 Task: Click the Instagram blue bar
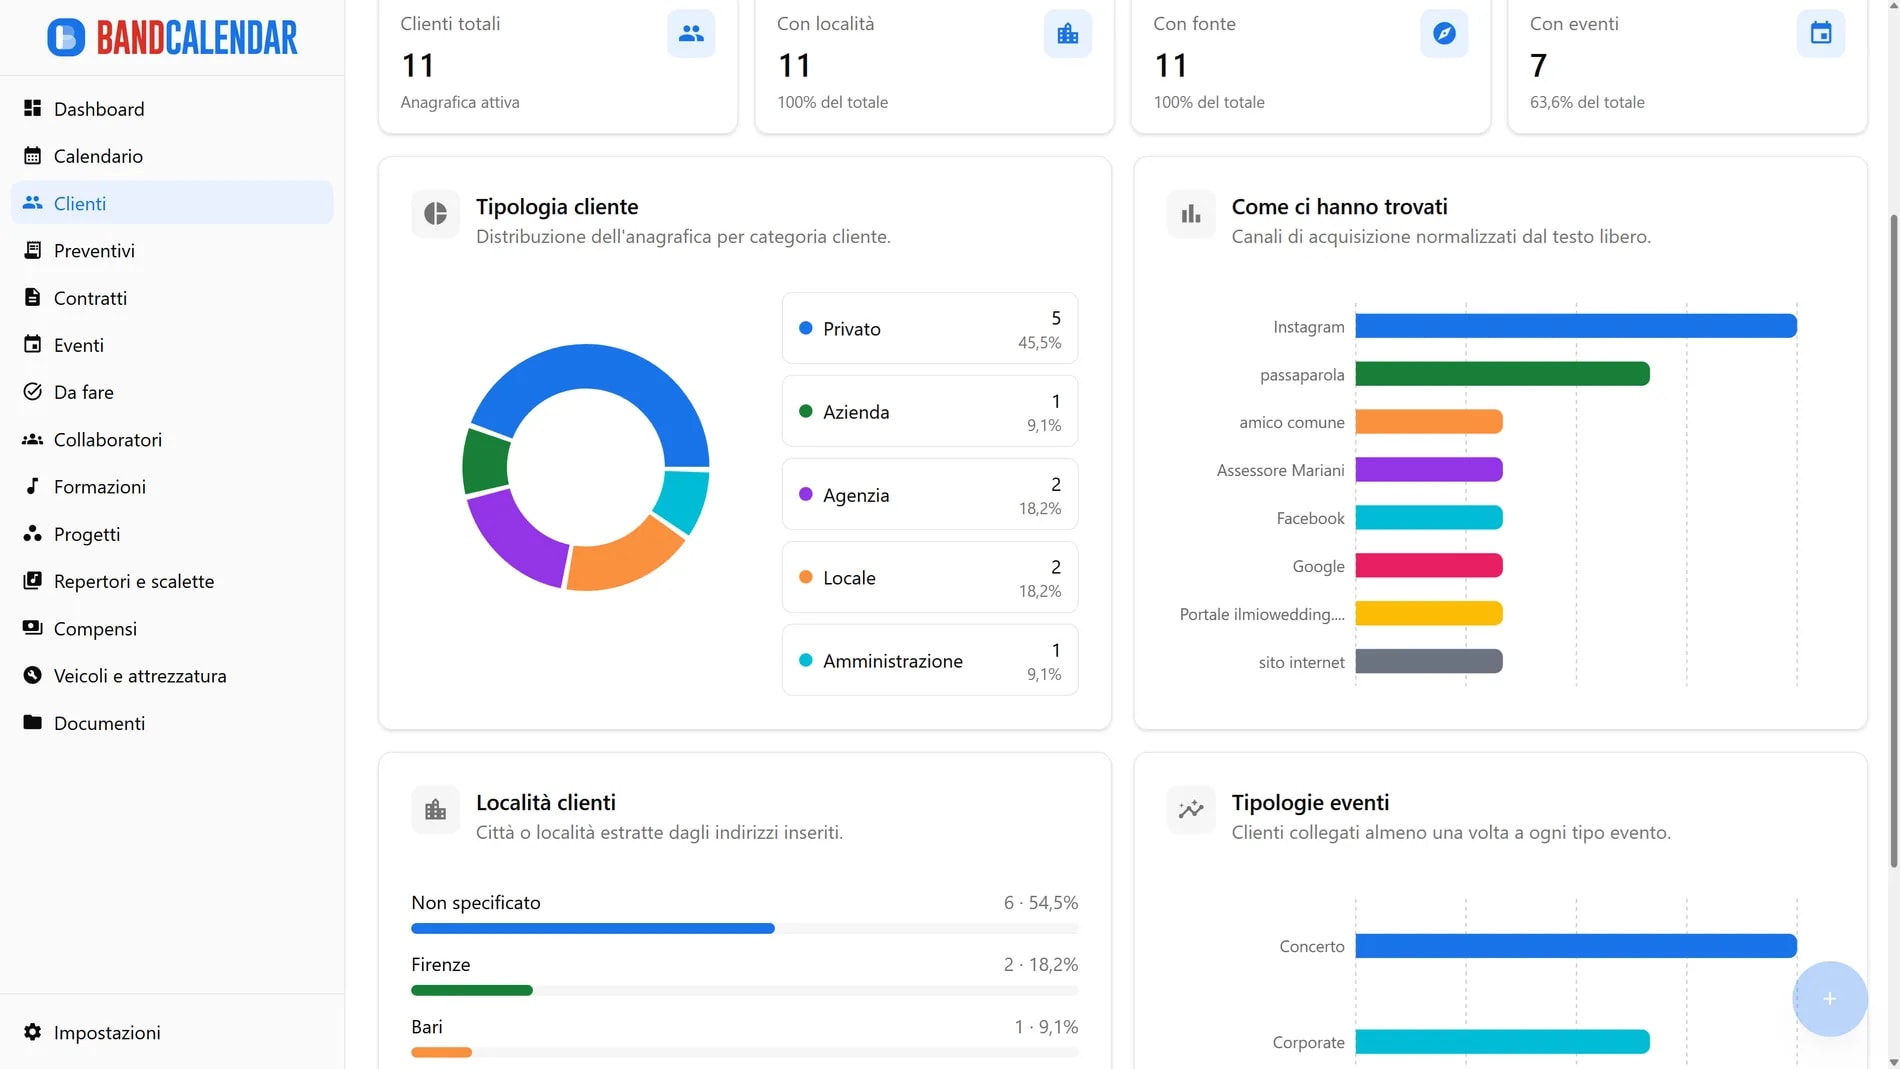pos(1576,326)
